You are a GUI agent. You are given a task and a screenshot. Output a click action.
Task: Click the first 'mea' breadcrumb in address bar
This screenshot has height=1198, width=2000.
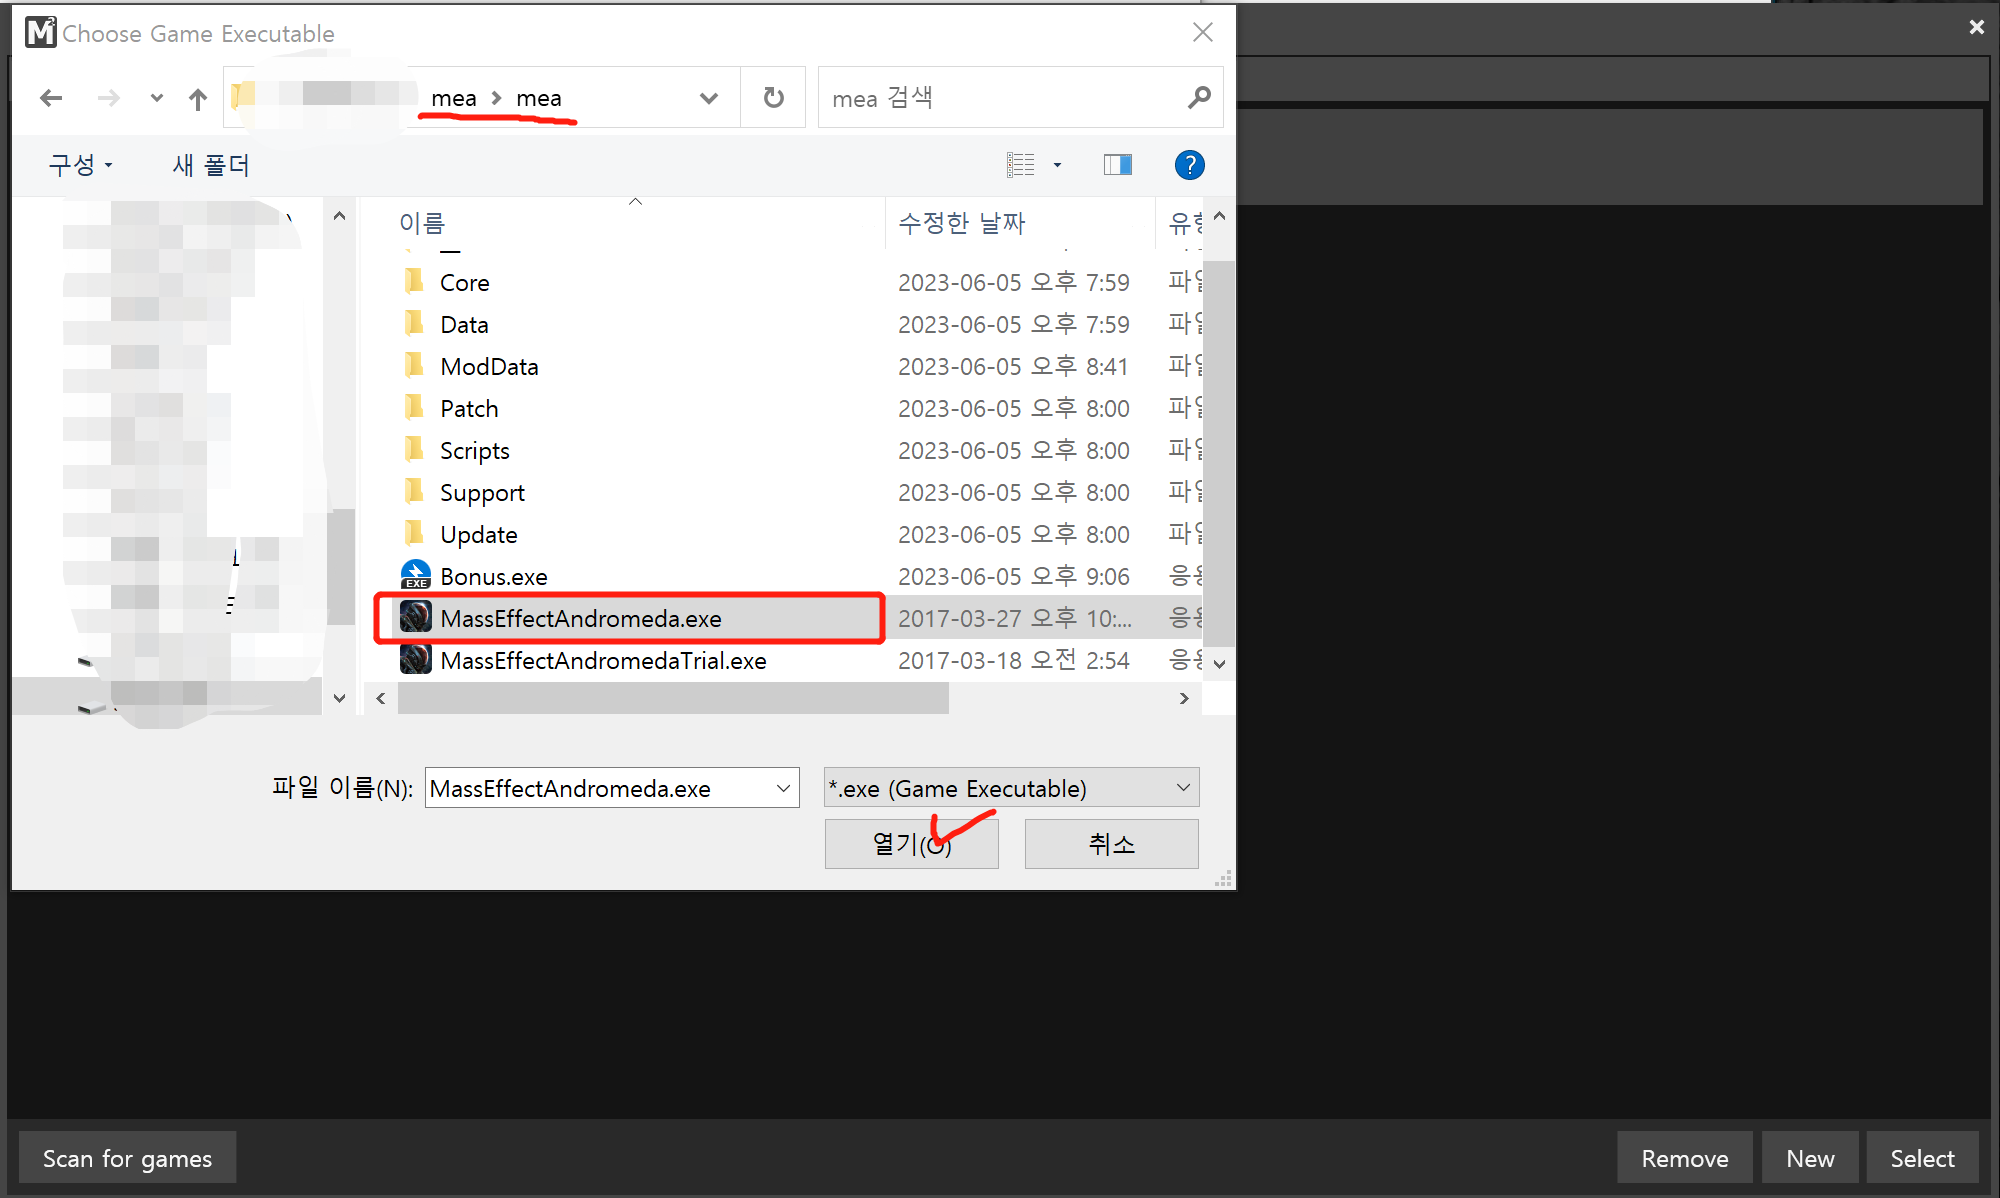454,98
